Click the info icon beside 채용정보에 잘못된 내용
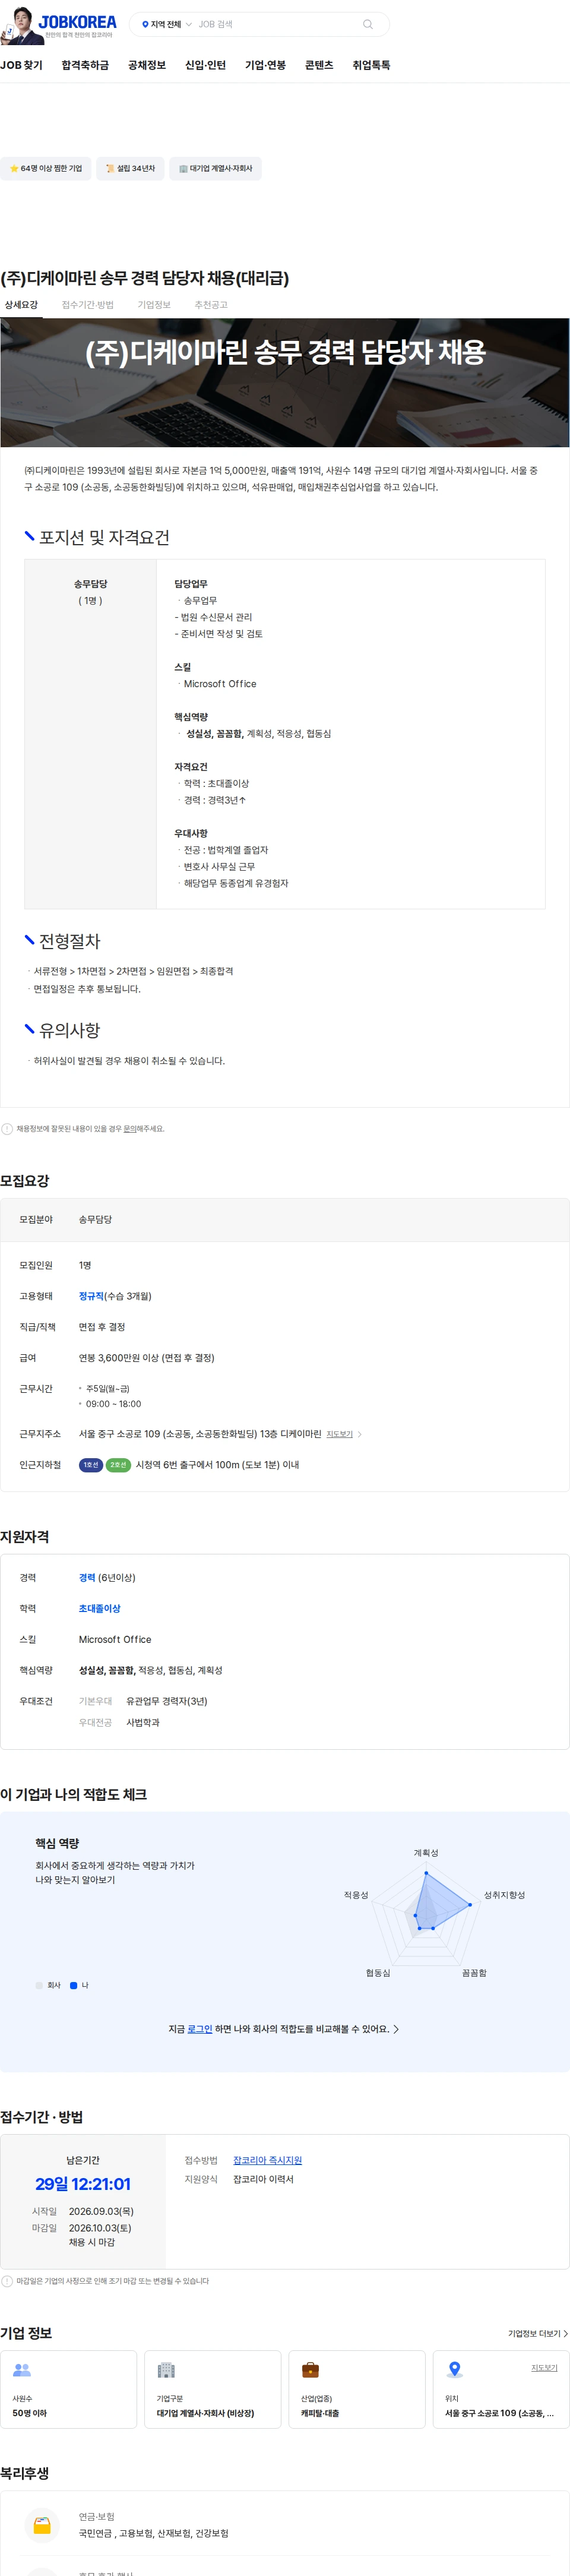This screenshot has height=2576, width=570. 7,1129
